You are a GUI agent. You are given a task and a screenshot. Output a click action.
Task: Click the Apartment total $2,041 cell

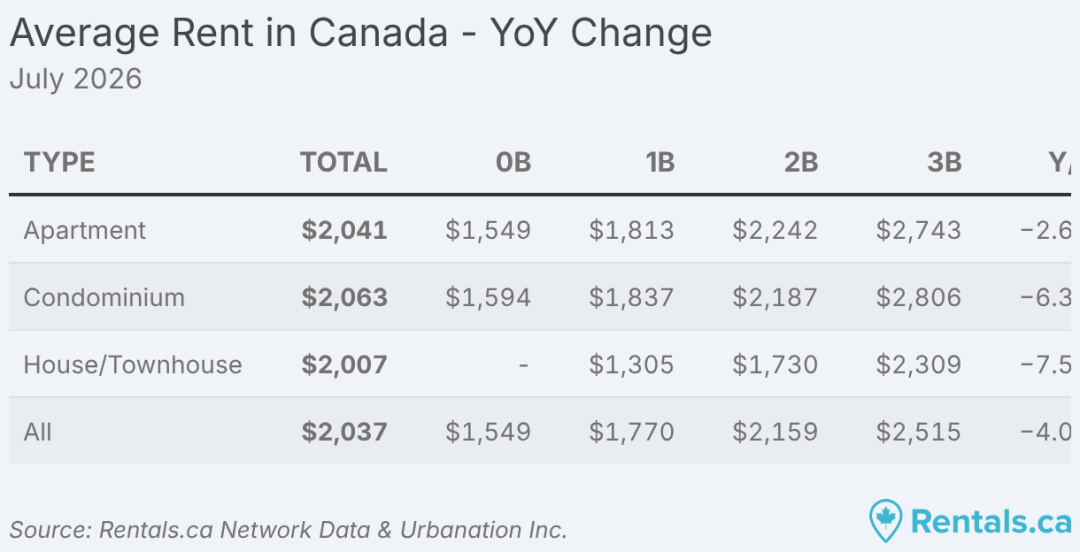tap(344, 230)
